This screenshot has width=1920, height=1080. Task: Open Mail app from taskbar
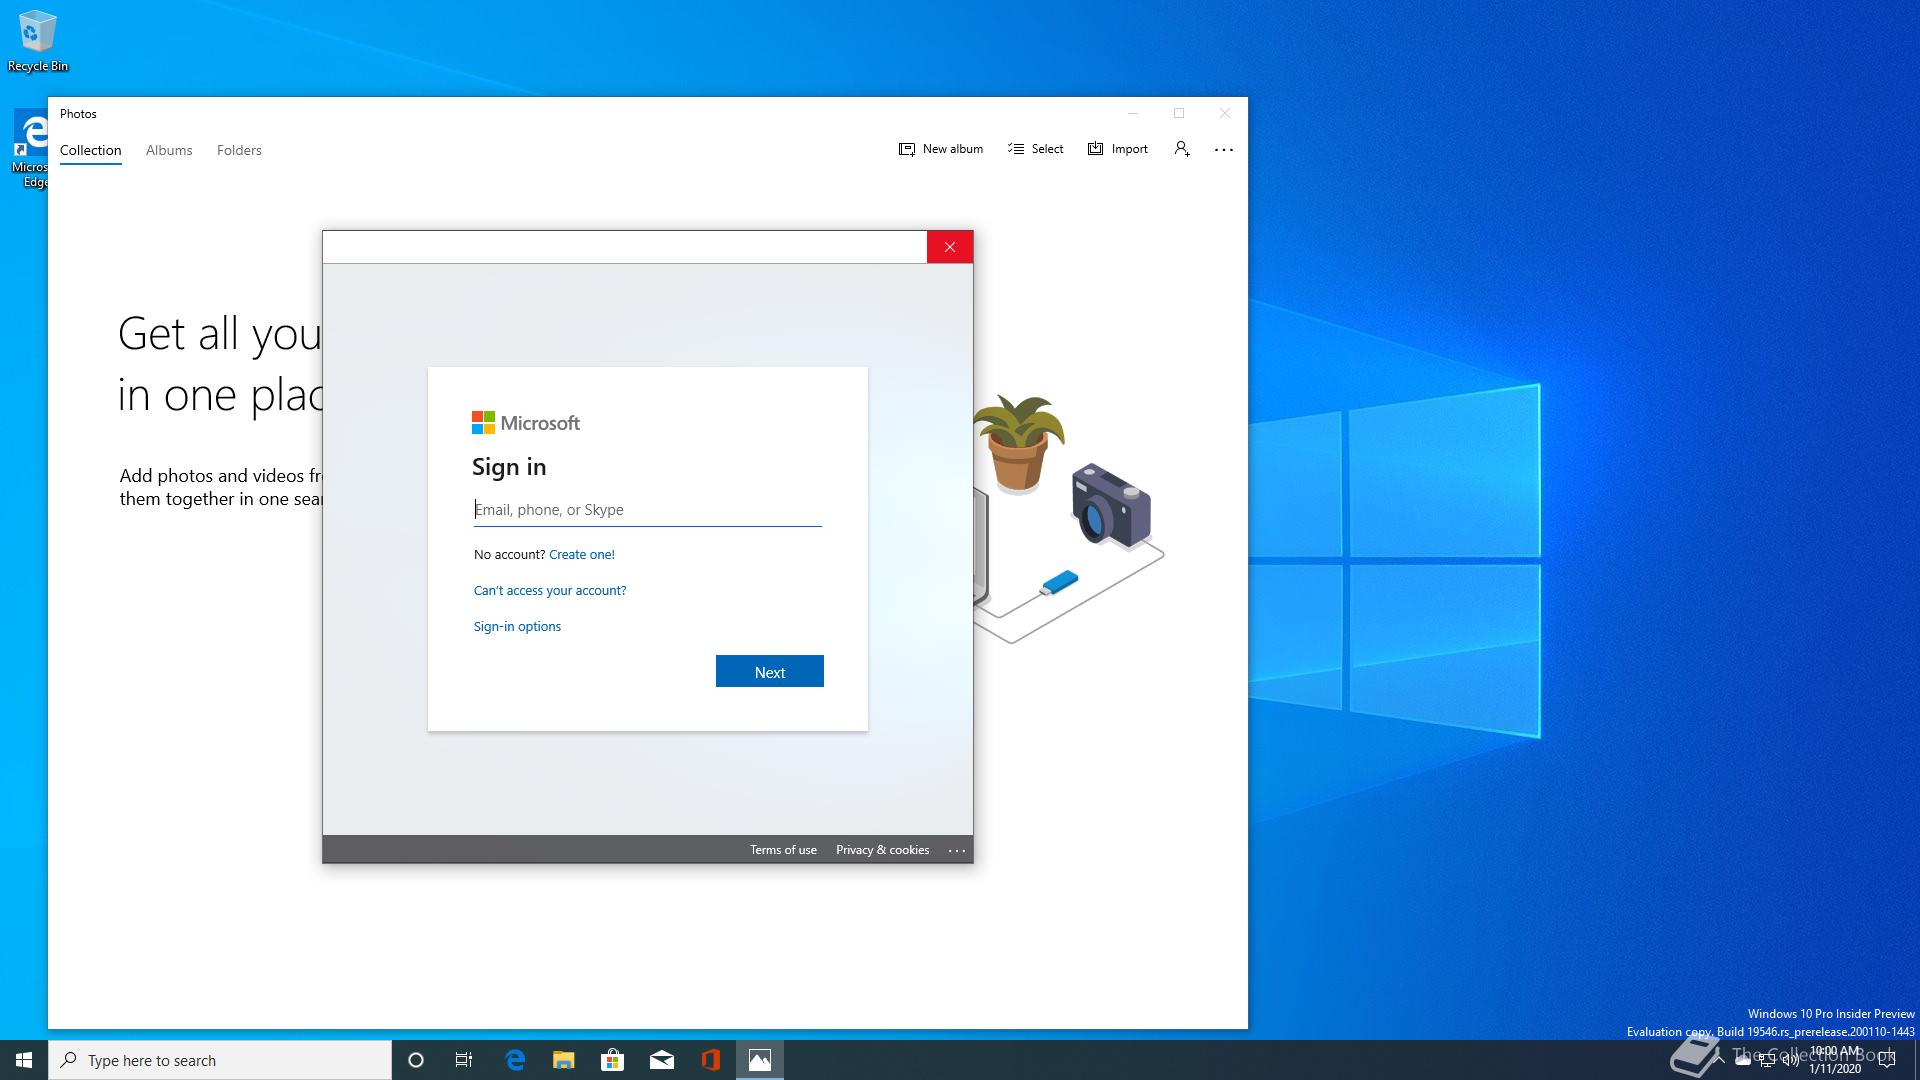pos(662,1060)
